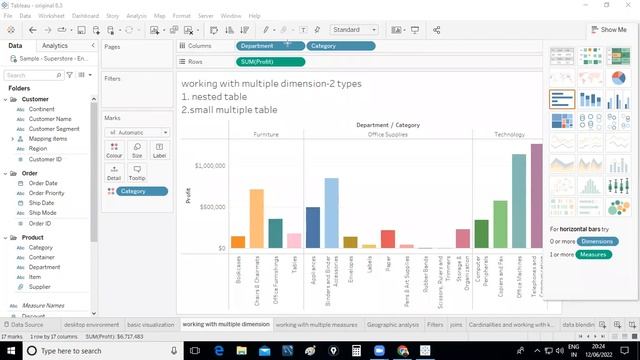Click the Show mark labels T icon
The image size is (640, 360).
point(303,30)
